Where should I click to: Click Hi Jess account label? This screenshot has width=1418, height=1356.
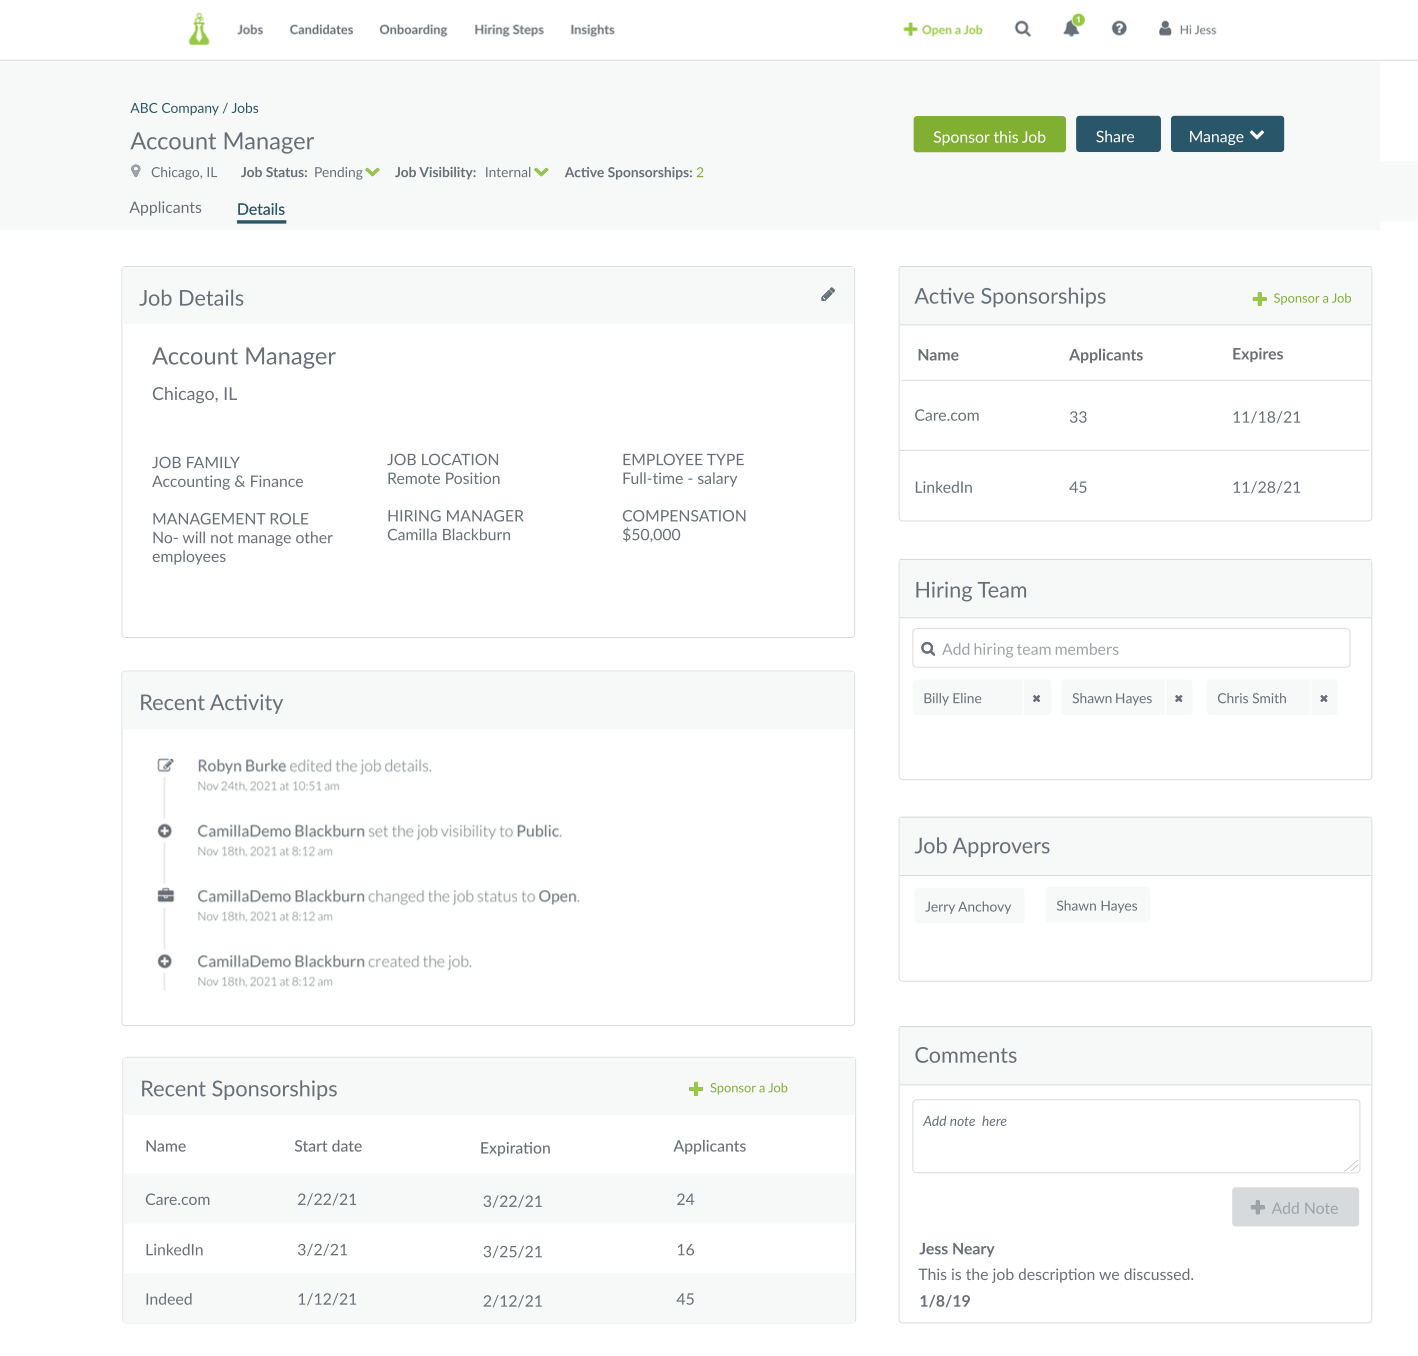(x=1198, y=30)
